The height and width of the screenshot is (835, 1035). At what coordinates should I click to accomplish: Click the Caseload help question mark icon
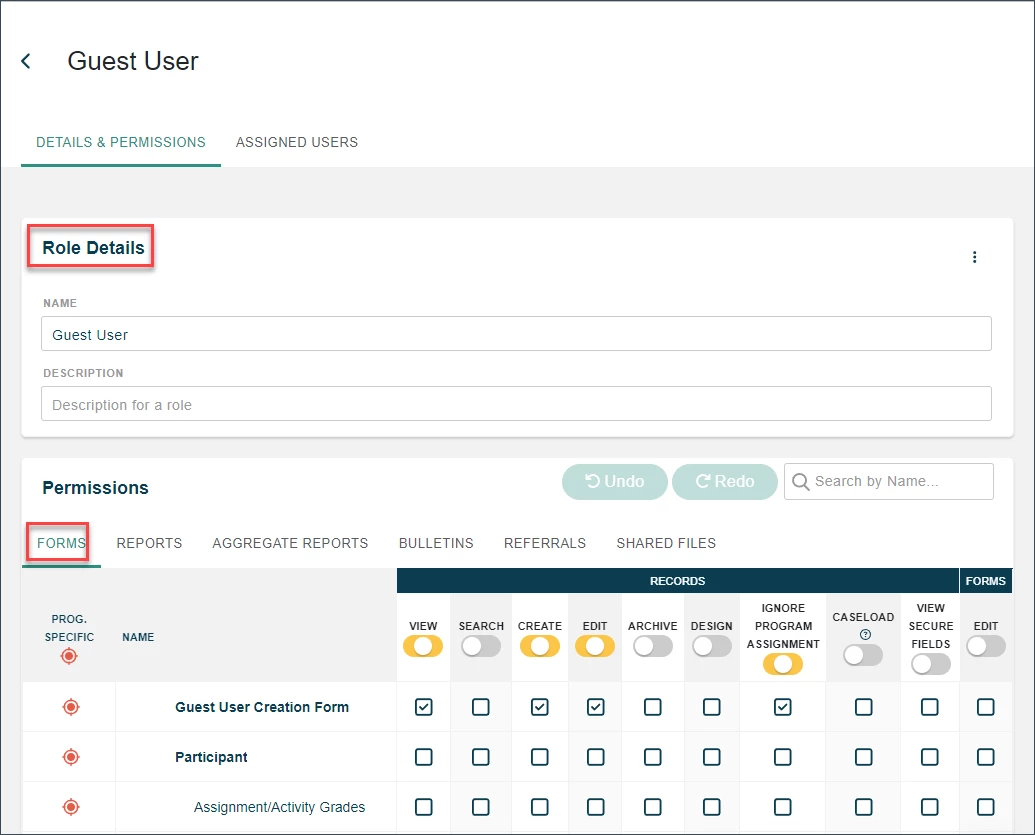865,634
